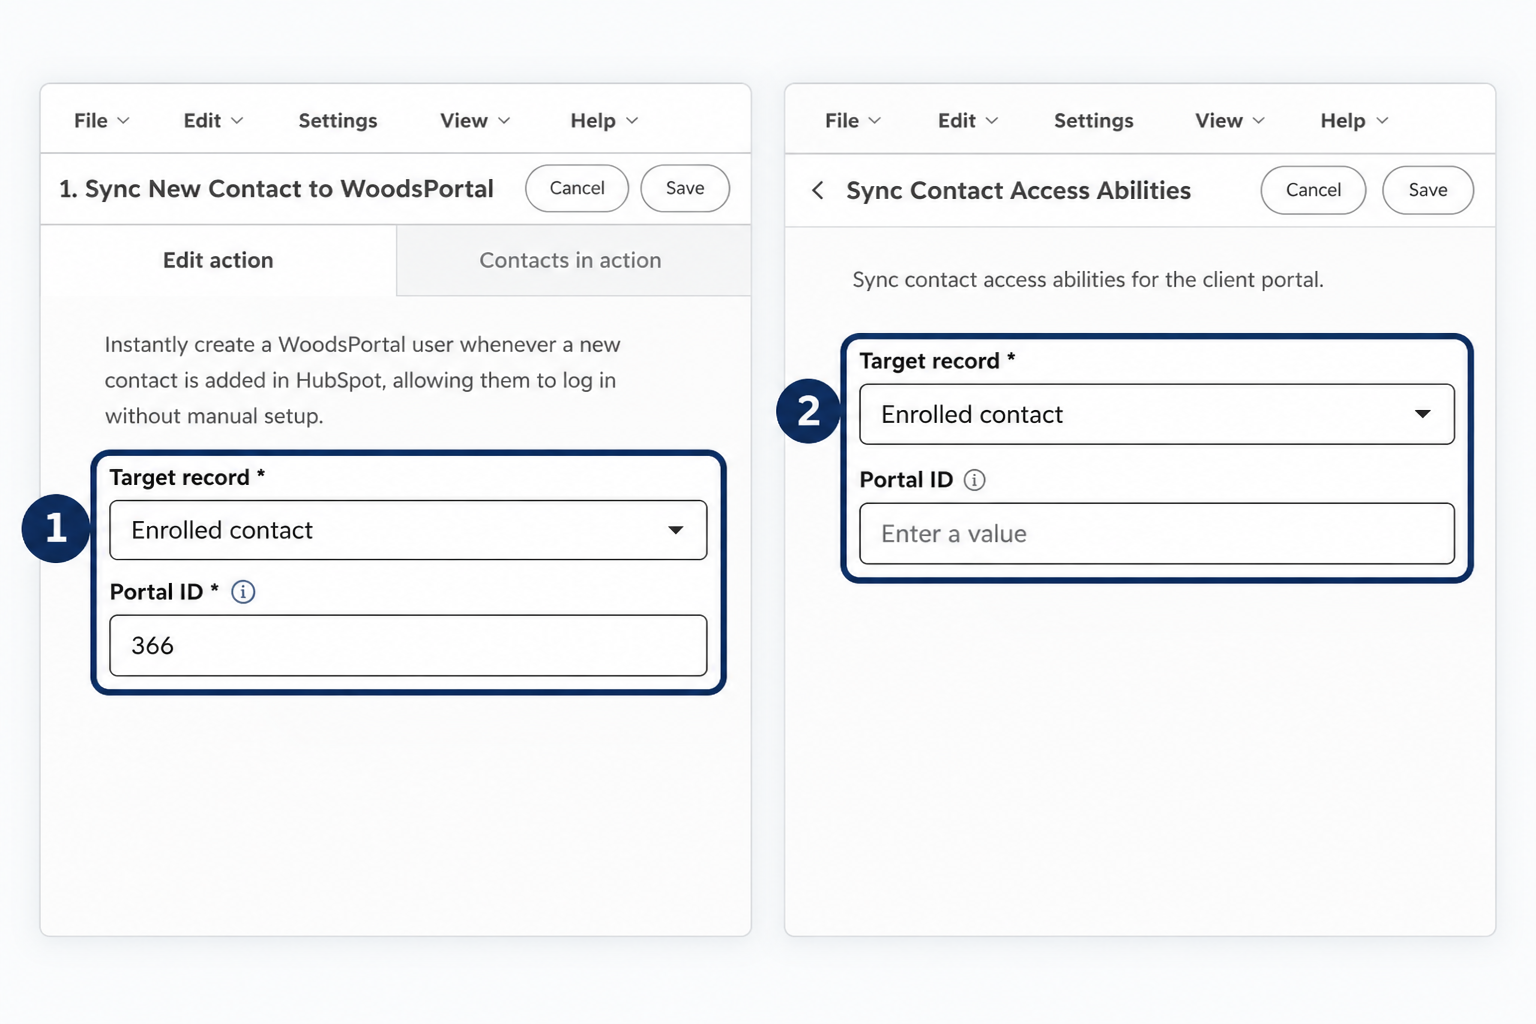Click the 'Instantly create a WoodsPortal user' description
Viewport: 1536px width, 1024px height.
362,380
